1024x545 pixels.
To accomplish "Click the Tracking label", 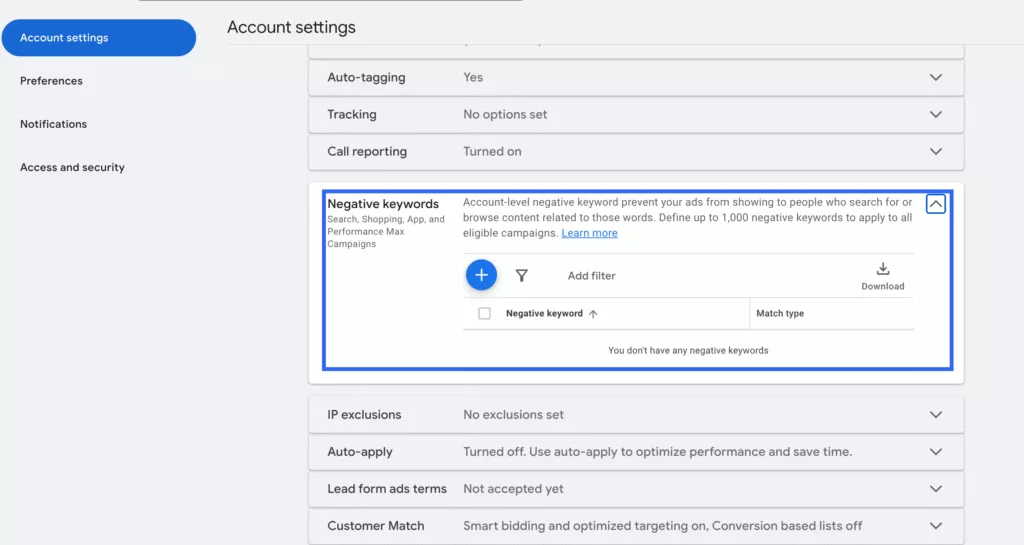I will [x=351, y=114].
